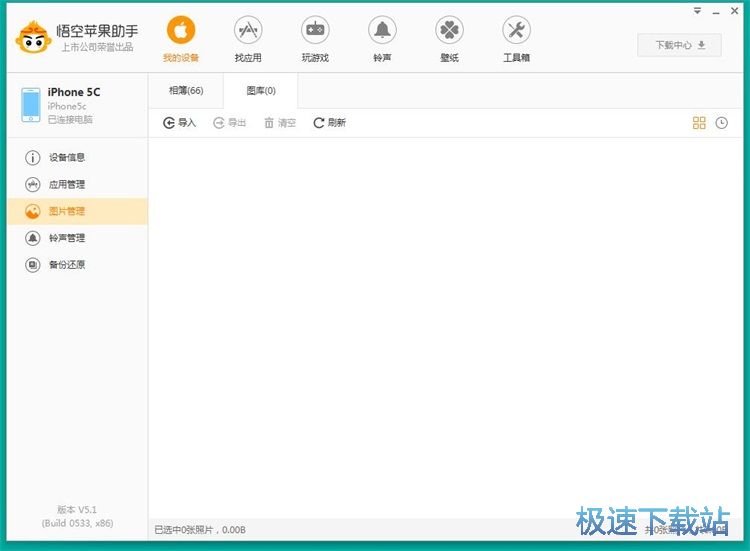The height and width of the screenshot is (551, 750).
Task: Click the 已连接电脑 connection status text
Action: click(x=70, y=119)
